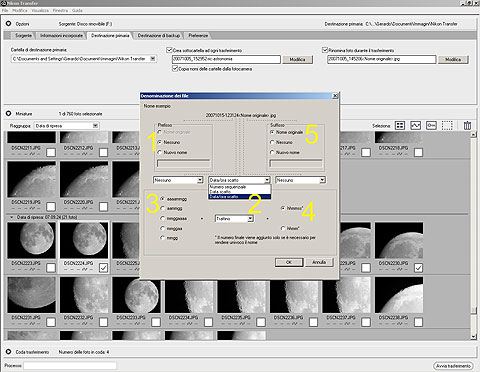
Task: Select Nuovo nome radio under Prefisso
Action: point(160,152)
